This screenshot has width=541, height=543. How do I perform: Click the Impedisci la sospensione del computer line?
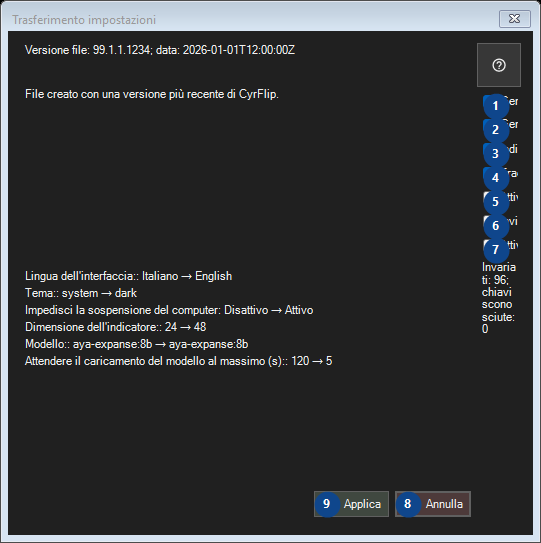pos(169,310)
